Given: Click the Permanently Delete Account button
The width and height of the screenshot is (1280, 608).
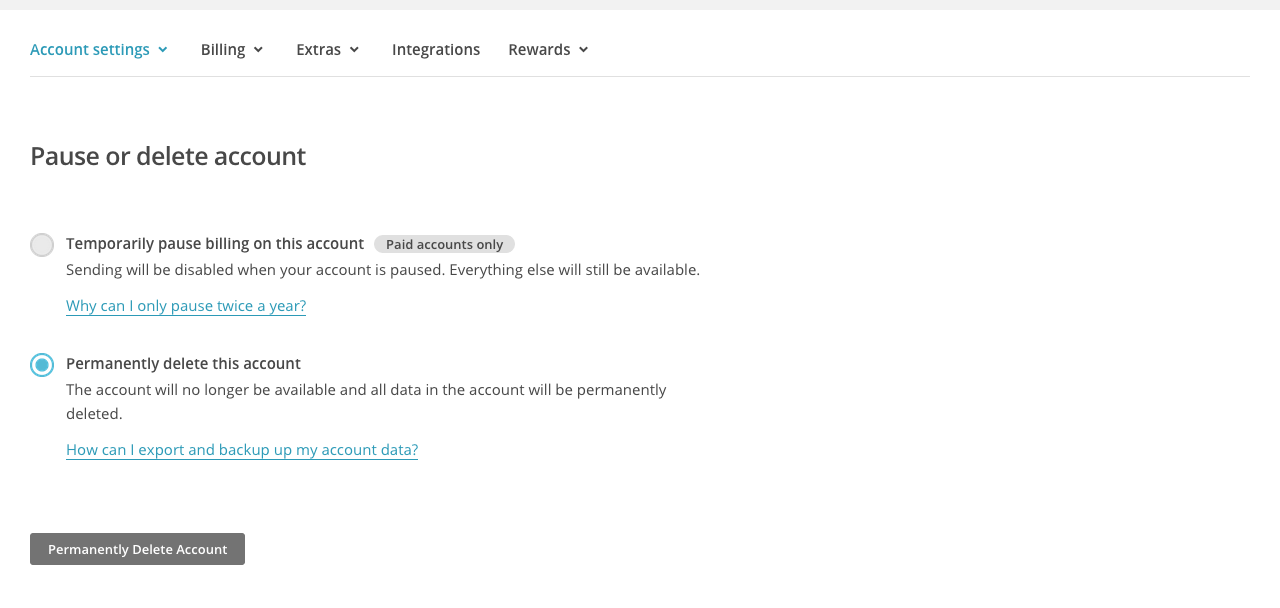Looking at the screenshot, I should coord(137,549).
